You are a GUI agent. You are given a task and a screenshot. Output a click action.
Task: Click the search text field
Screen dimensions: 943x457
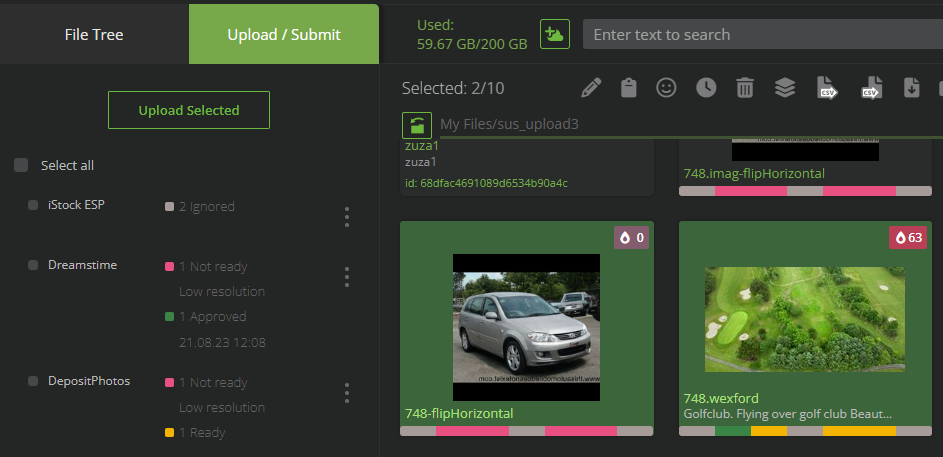coord(760,34)
